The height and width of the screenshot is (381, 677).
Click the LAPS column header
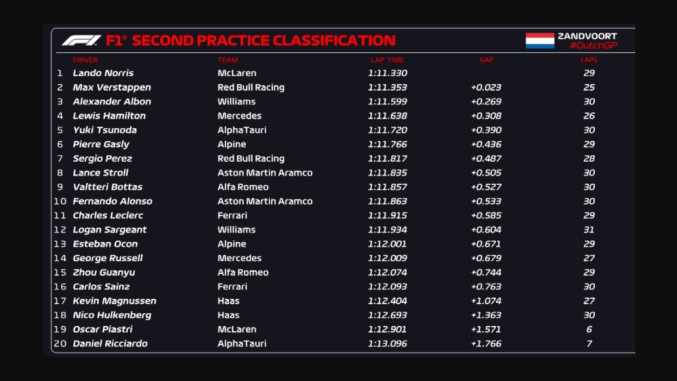tap(589, 60)
